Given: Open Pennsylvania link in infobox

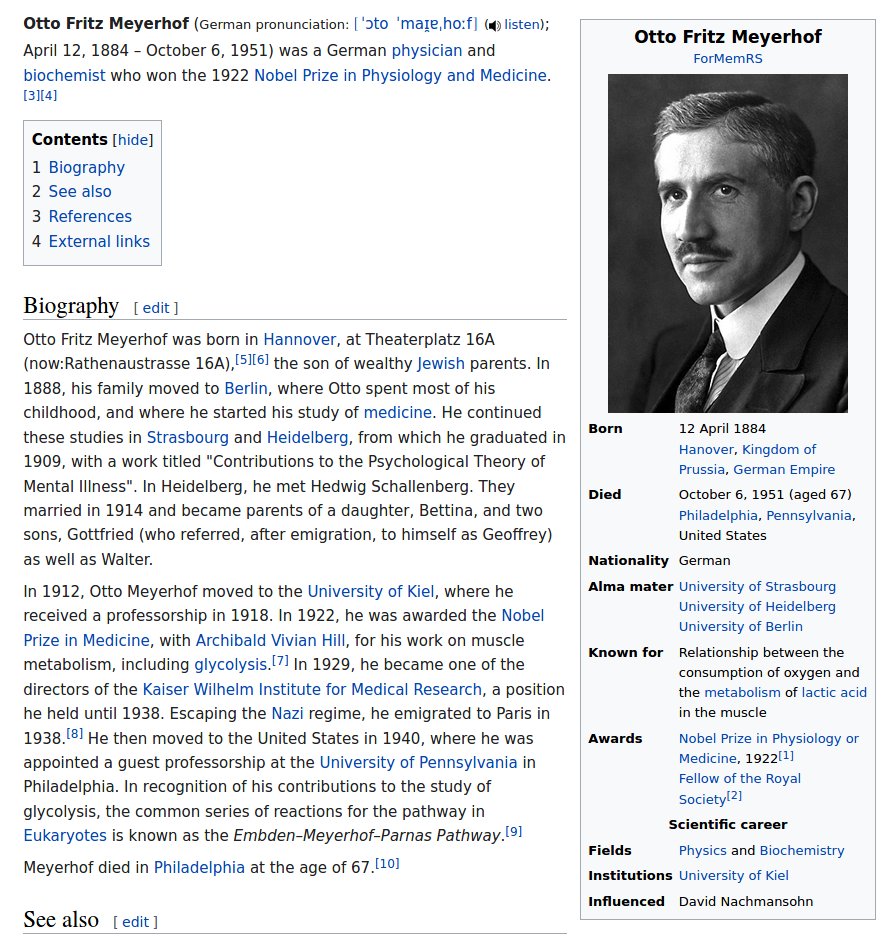Looking at the screenshot, I should (x=809, y=515).
